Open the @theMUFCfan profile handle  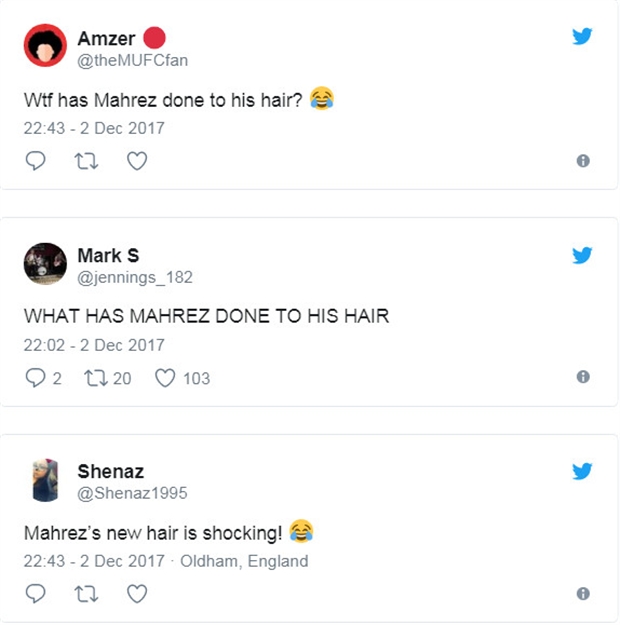coord(132,61)
